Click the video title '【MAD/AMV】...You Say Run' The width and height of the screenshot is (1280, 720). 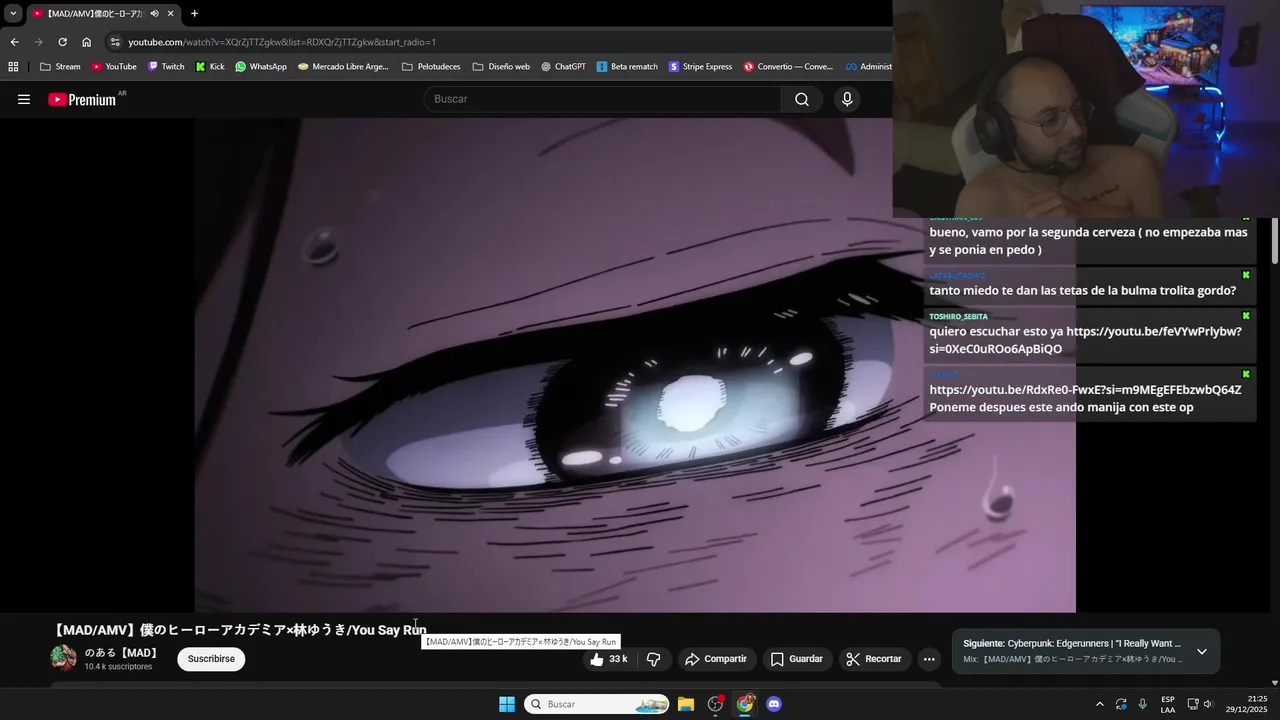[240, 630]
